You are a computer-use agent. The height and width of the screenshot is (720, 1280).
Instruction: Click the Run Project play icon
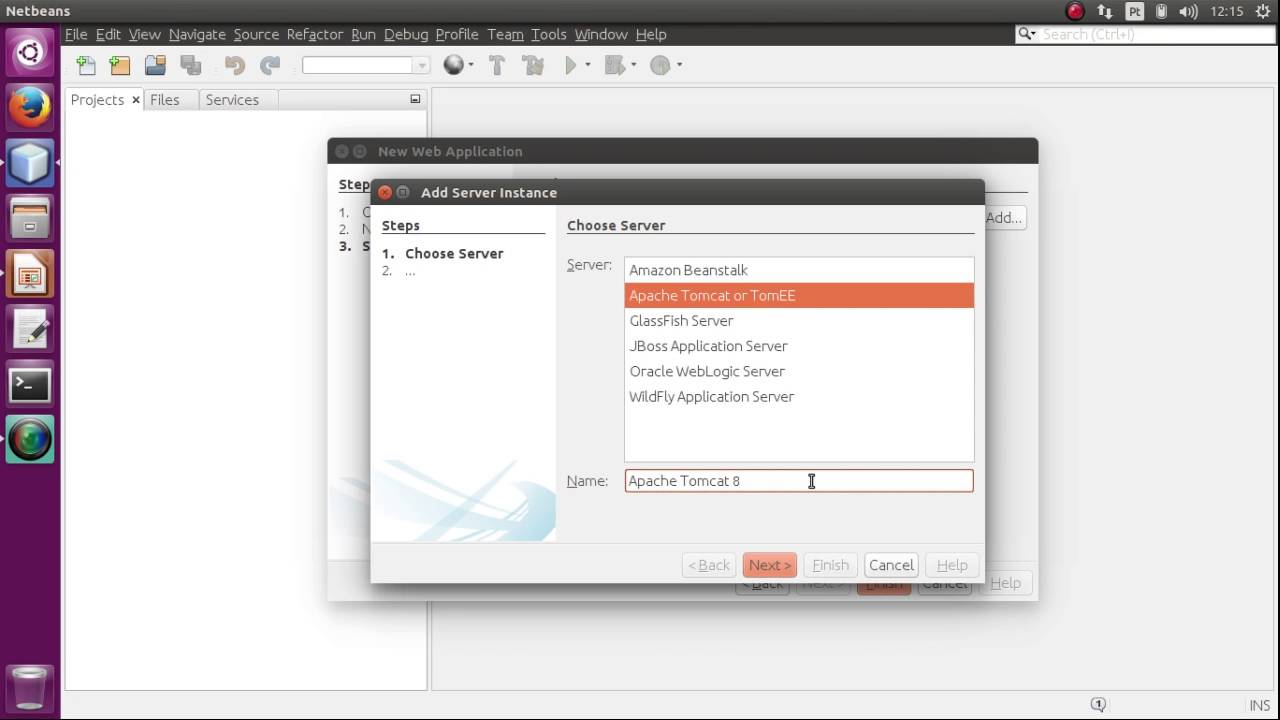571,65
